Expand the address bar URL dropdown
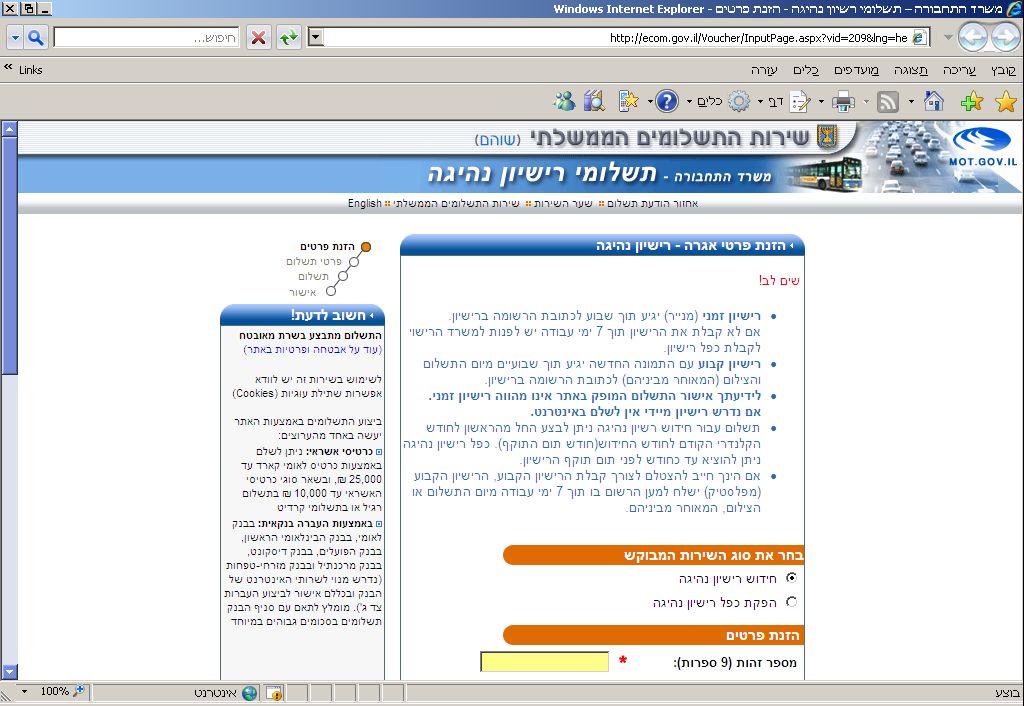Viewport: 1024px width, 706px height. tap(316, 38)
